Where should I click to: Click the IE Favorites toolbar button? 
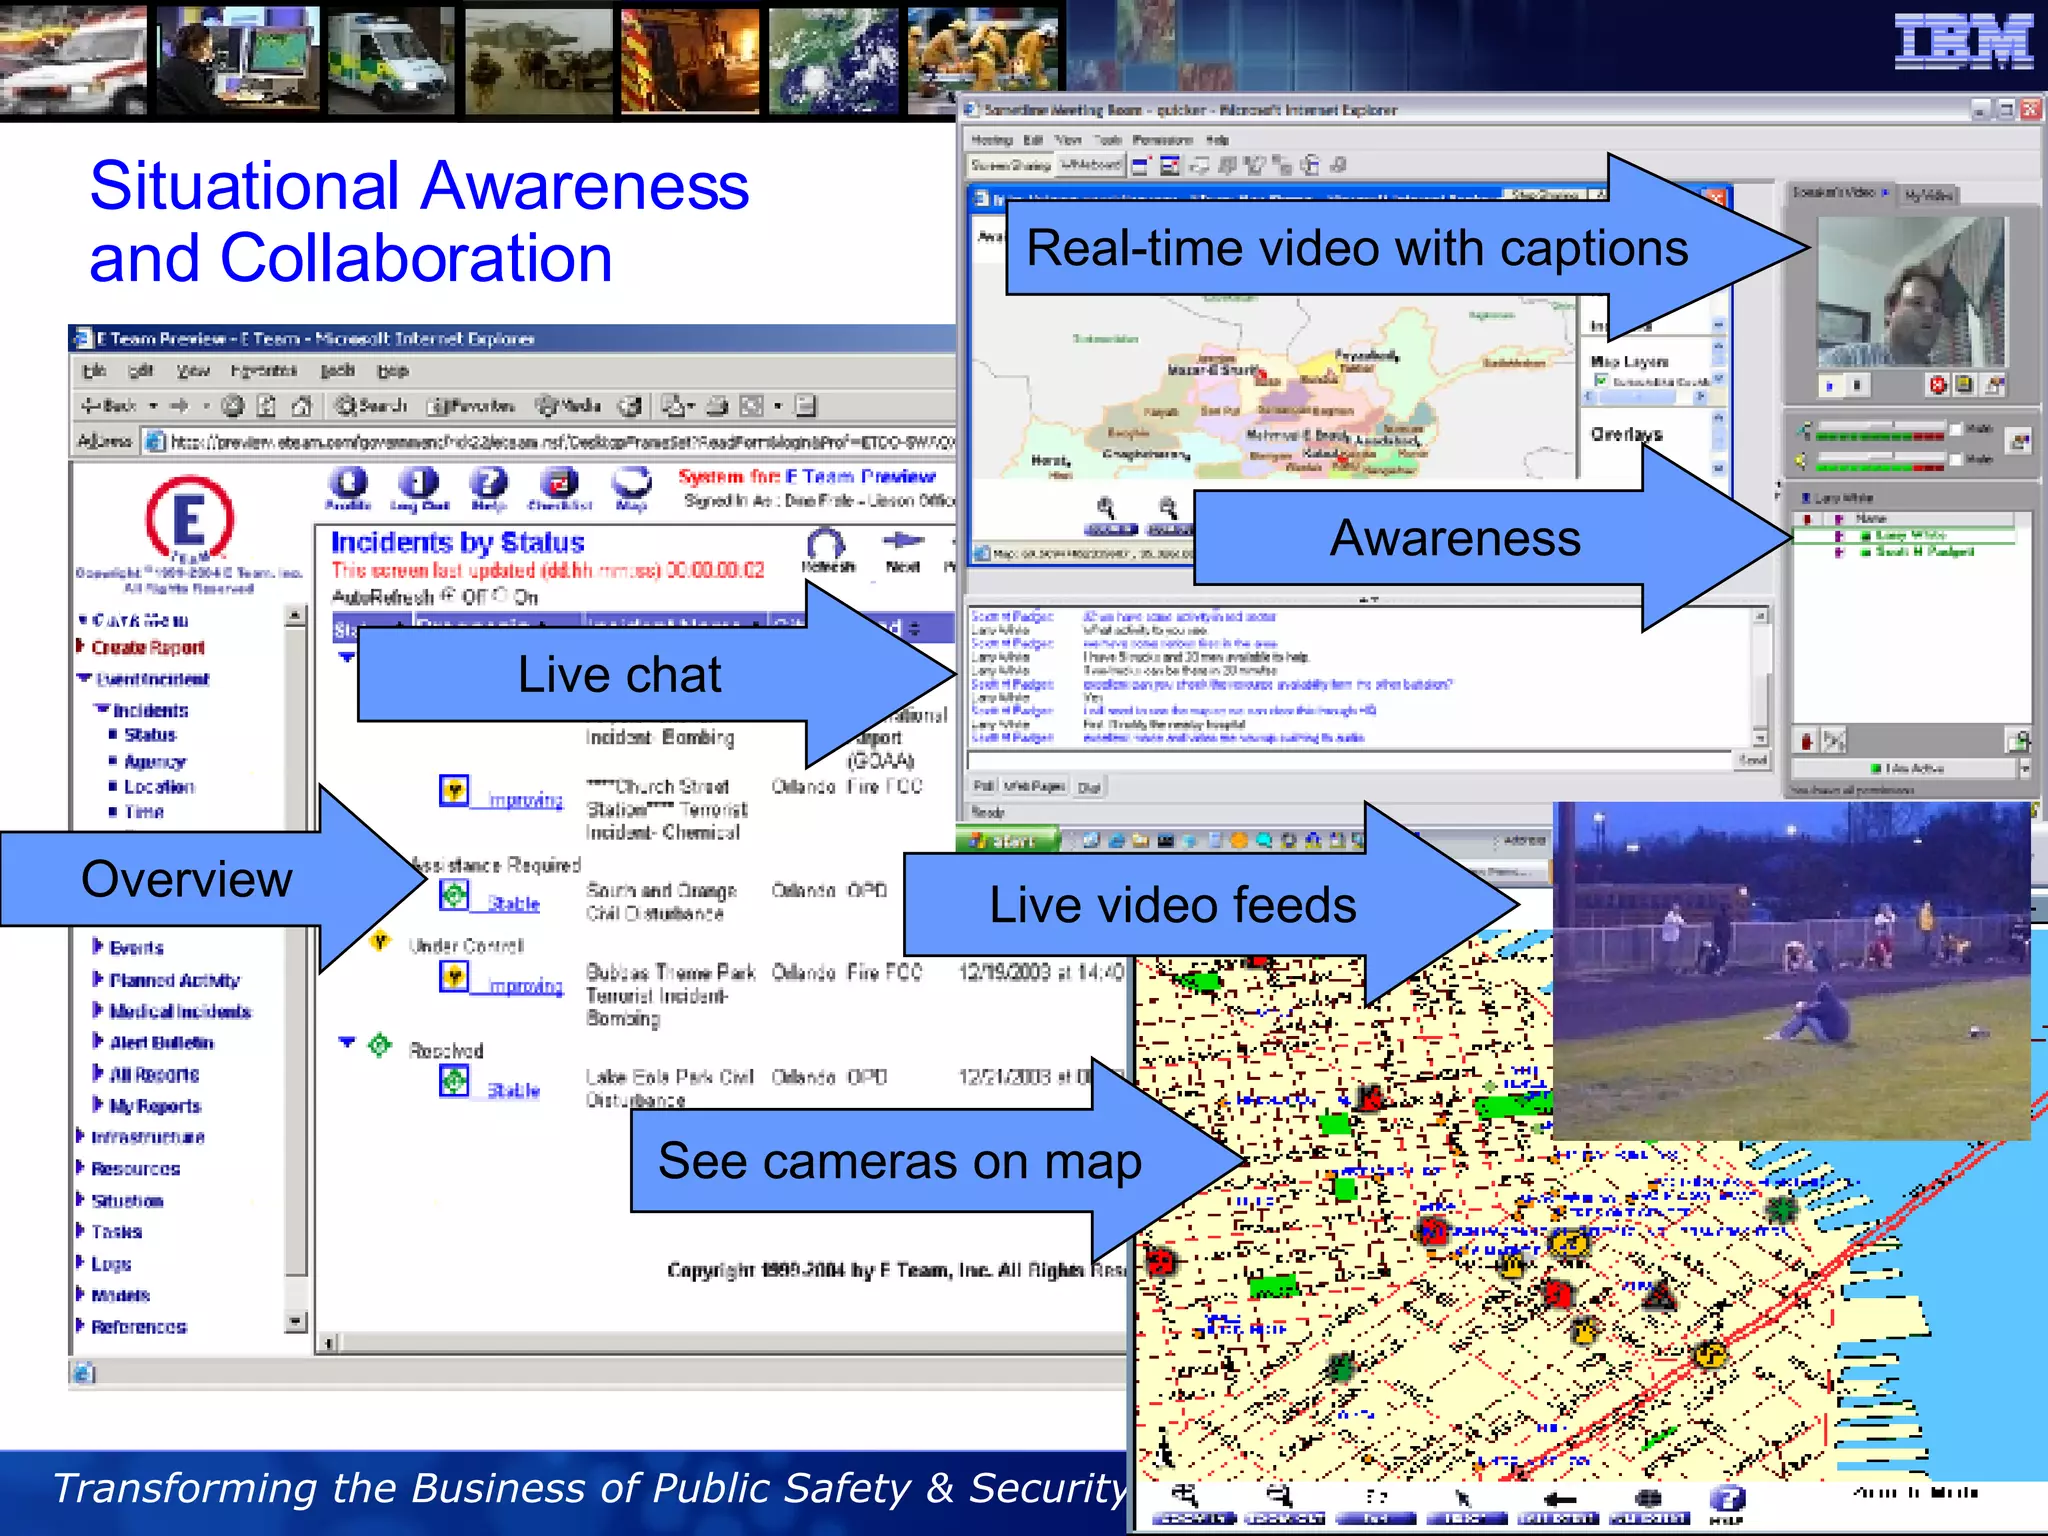click(x=471, y=405)
